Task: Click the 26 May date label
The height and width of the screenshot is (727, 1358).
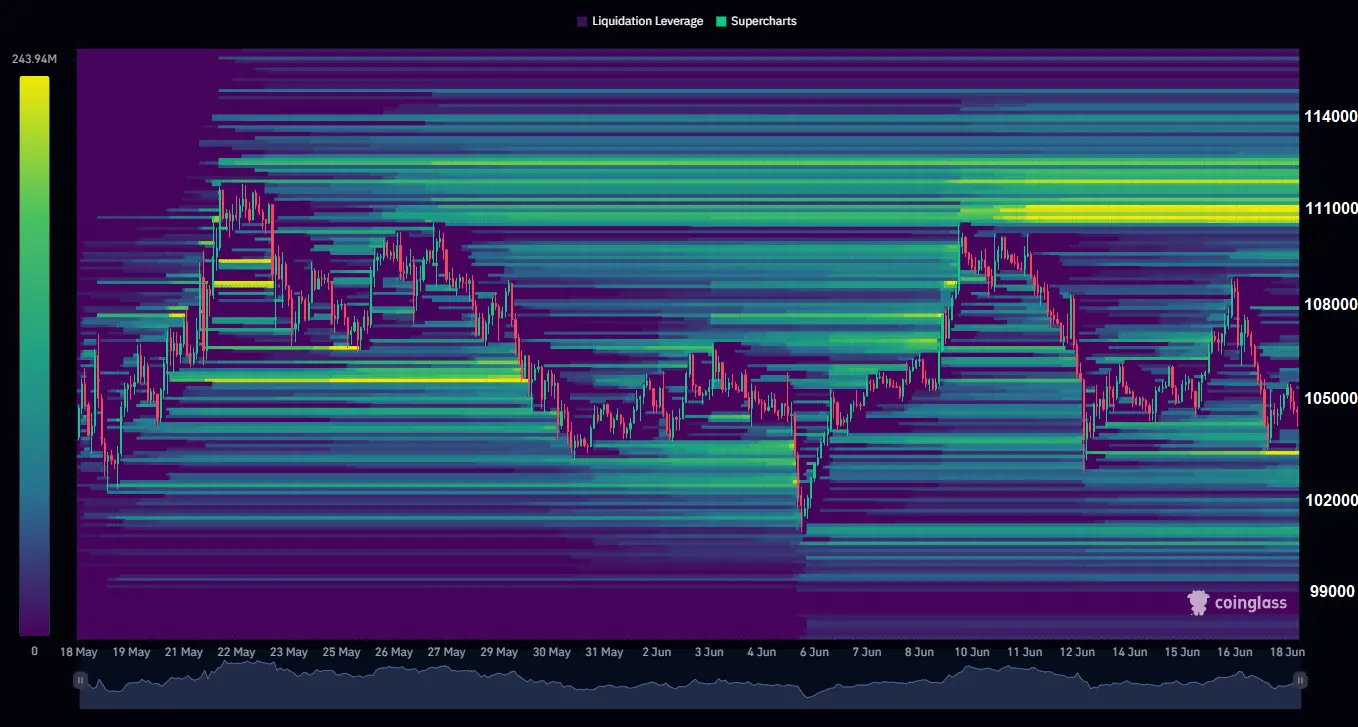Action: (394, 652)
